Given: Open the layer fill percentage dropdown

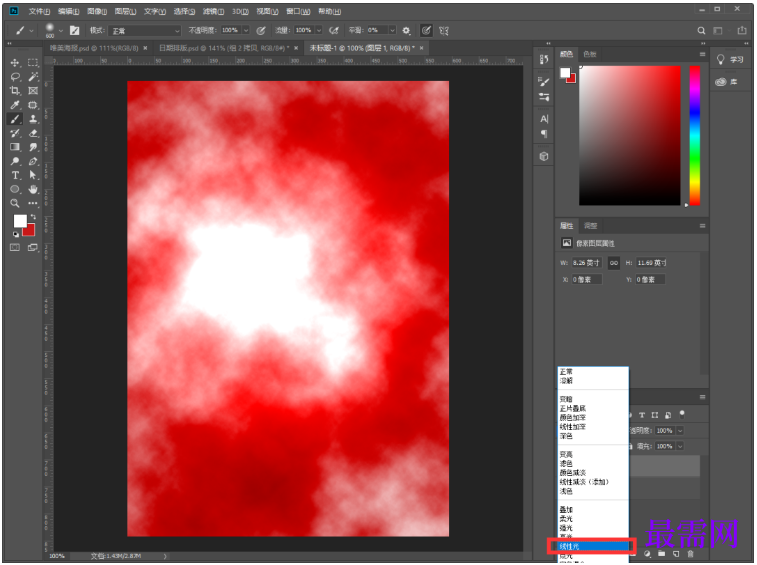Looking at the screenshot, I should click(x=679, y=445).
